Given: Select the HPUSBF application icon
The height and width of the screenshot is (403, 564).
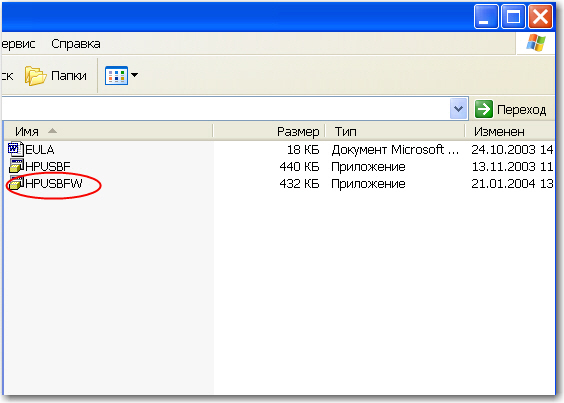Looking at the screenshot, I should pyautogui.click(x=16, y=166).
